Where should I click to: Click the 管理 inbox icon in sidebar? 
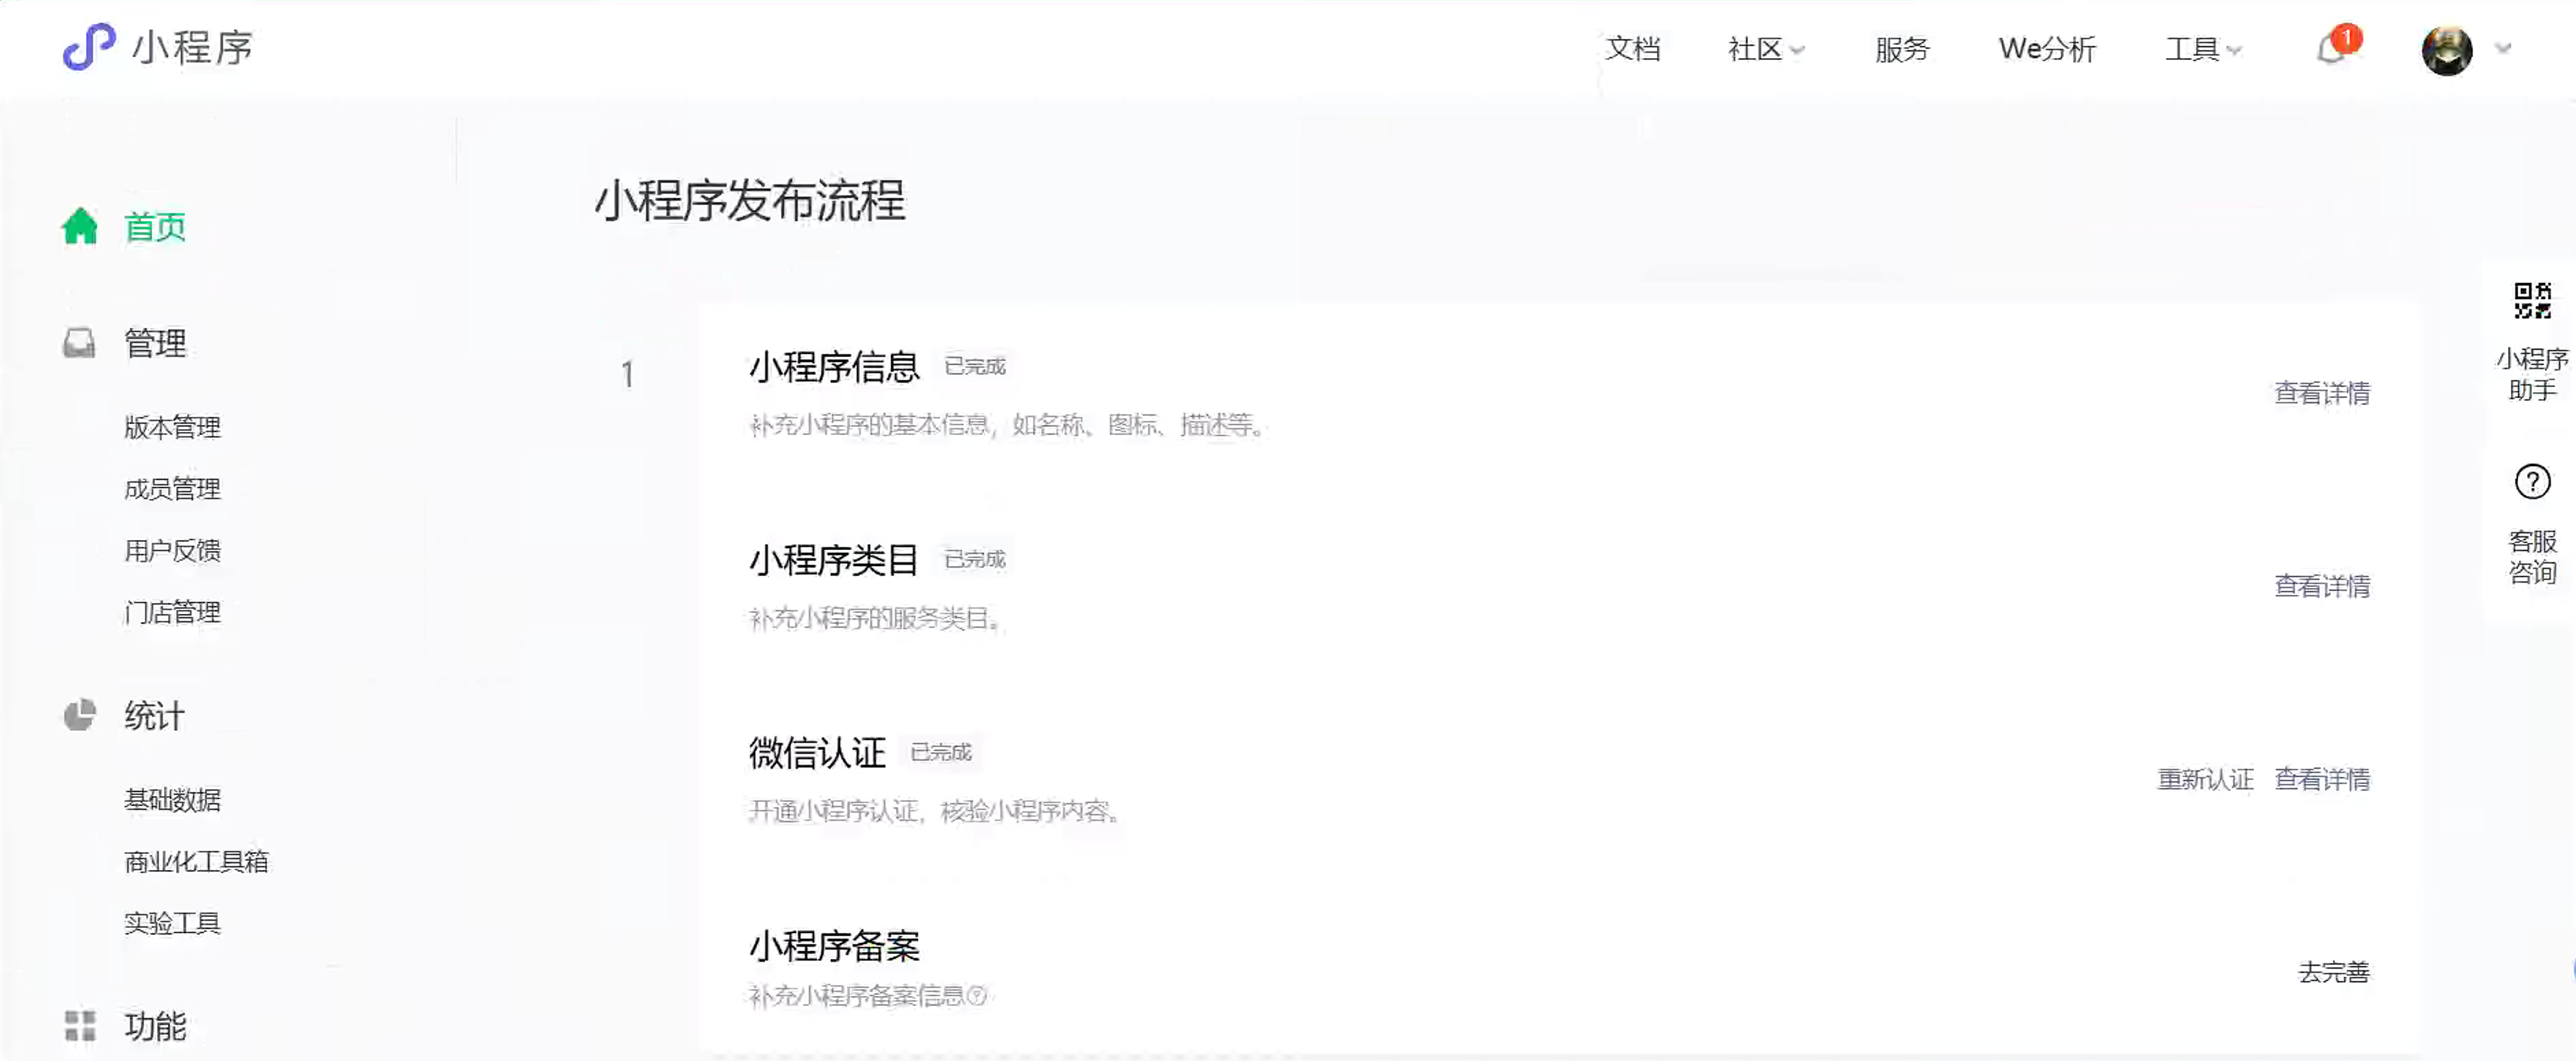tap(80, 343)
